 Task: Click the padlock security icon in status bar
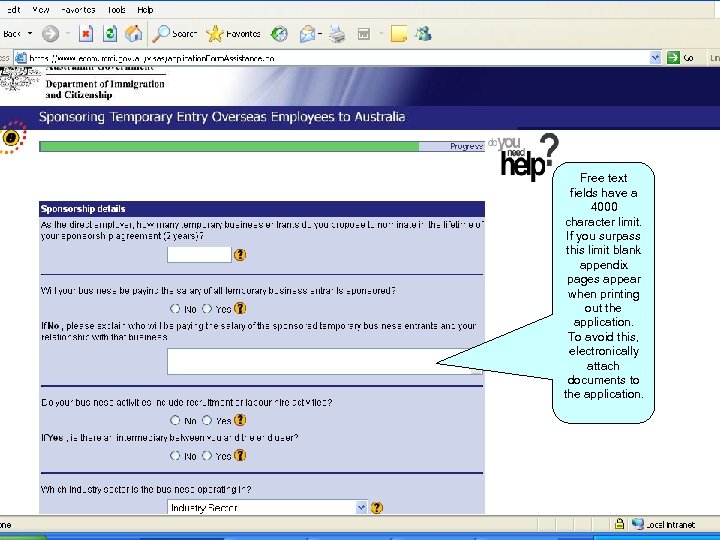(x=619, y=523)
